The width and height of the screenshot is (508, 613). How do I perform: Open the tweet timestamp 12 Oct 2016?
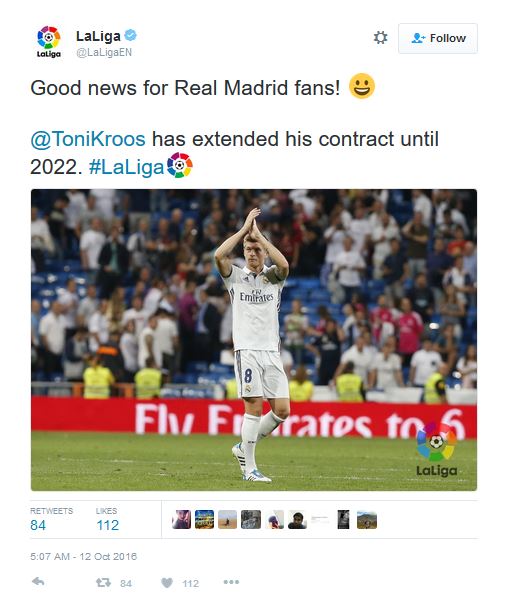(83, 556)
